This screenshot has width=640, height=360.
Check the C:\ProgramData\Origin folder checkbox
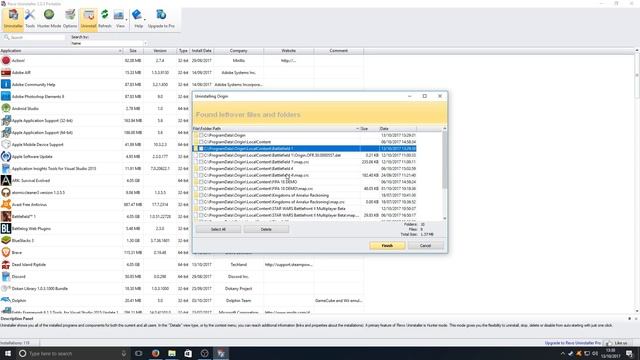click(201, 135)
